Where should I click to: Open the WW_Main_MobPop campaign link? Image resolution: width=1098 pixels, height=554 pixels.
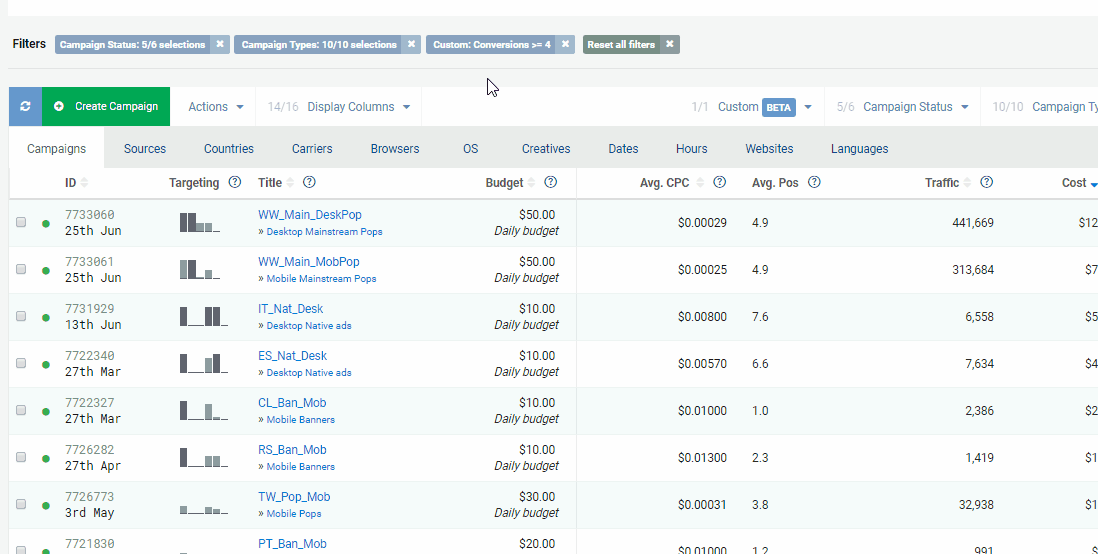(309, 261)
